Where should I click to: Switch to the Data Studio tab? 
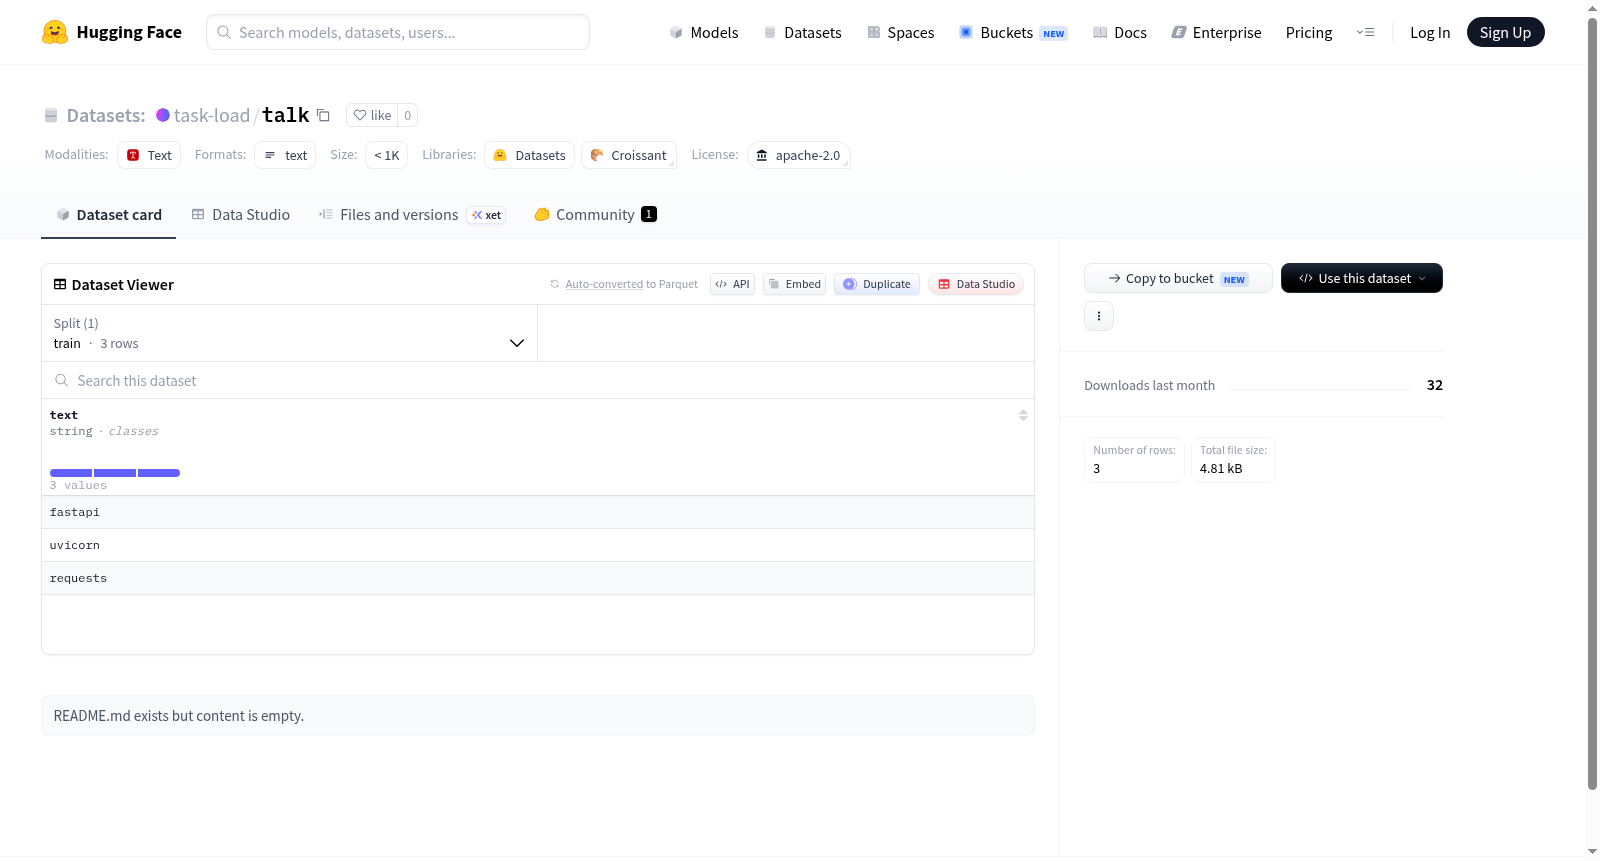coord(240,214)
